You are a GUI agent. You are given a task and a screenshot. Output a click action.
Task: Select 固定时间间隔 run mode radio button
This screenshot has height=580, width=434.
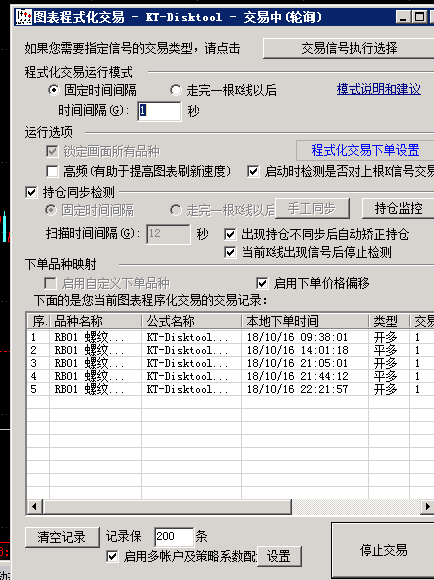(x=54, y=90)
